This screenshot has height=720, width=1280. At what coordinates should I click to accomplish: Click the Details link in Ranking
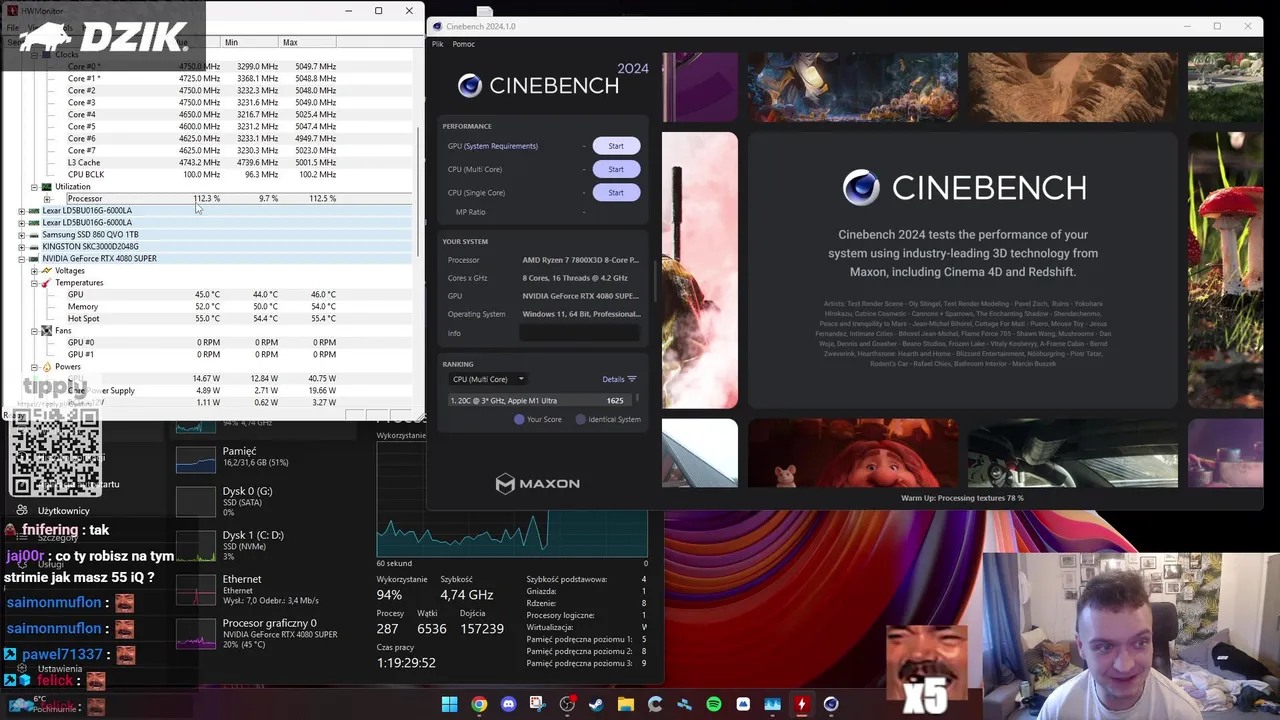click(x=613, y=379)
